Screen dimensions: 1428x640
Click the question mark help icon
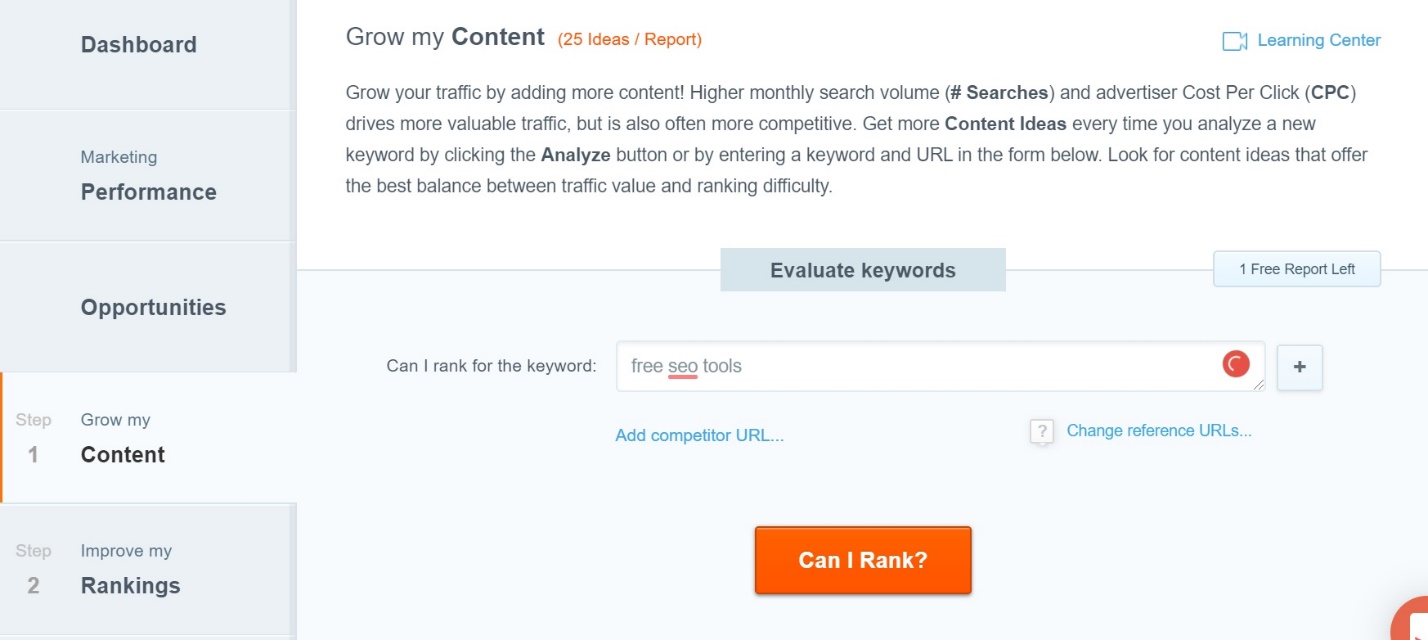1042,431
